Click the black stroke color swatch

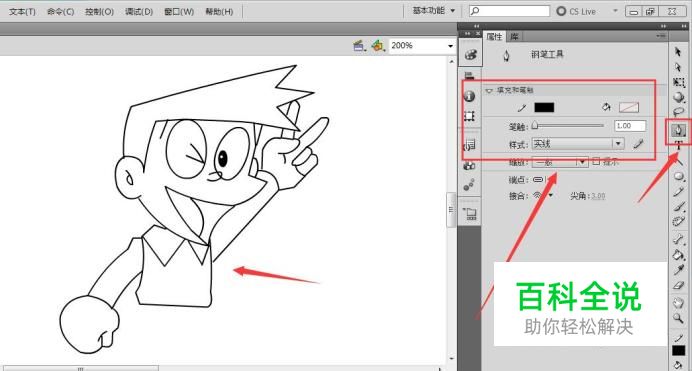(544, 107)
